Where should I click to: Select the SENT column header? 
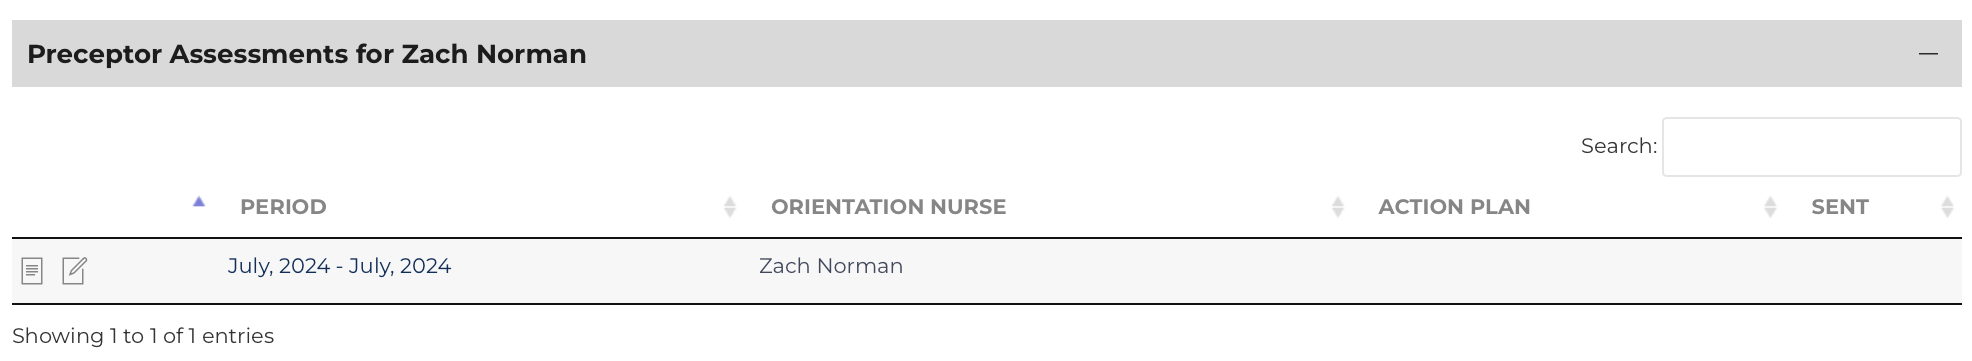coord(1840,207)
